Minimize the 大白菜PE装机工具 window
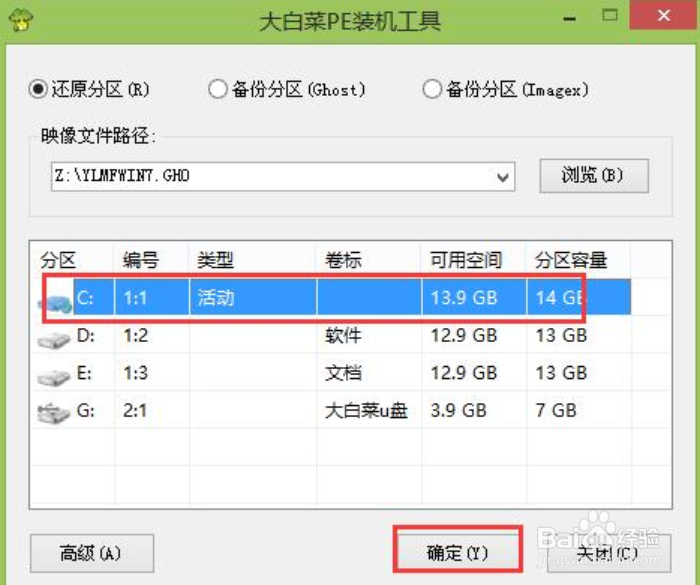This screenshot has width=700, height=585. click(569, 18)
